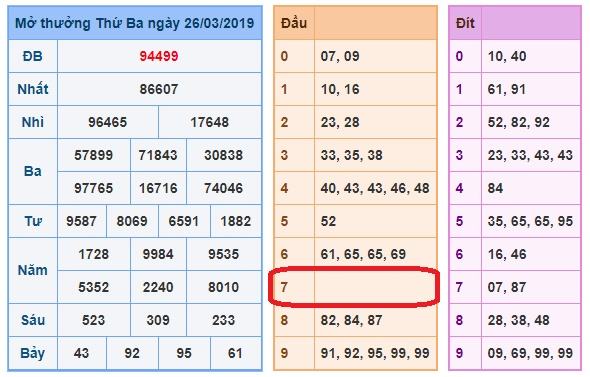
Task: Click Sáu prize number 523
Action: [94, 320]
